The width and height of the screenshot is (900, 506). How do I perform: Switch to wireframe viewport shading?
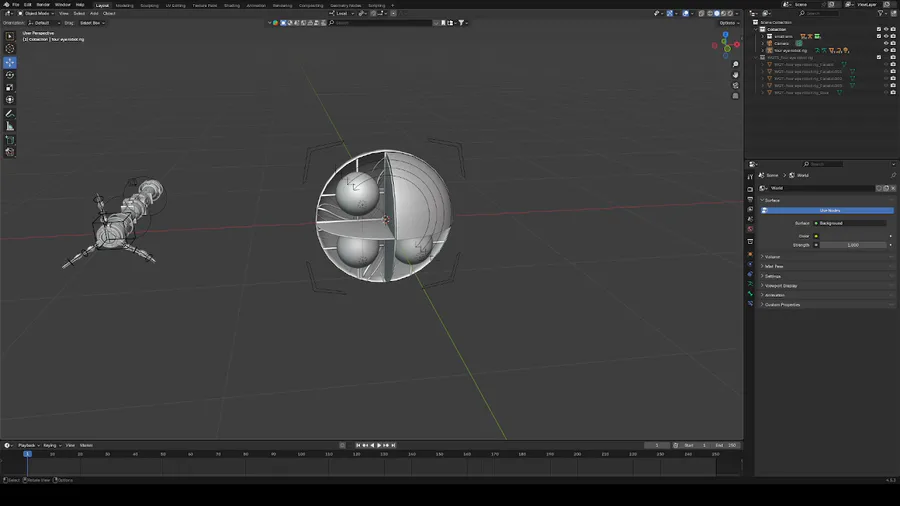[x=710, y=13]
